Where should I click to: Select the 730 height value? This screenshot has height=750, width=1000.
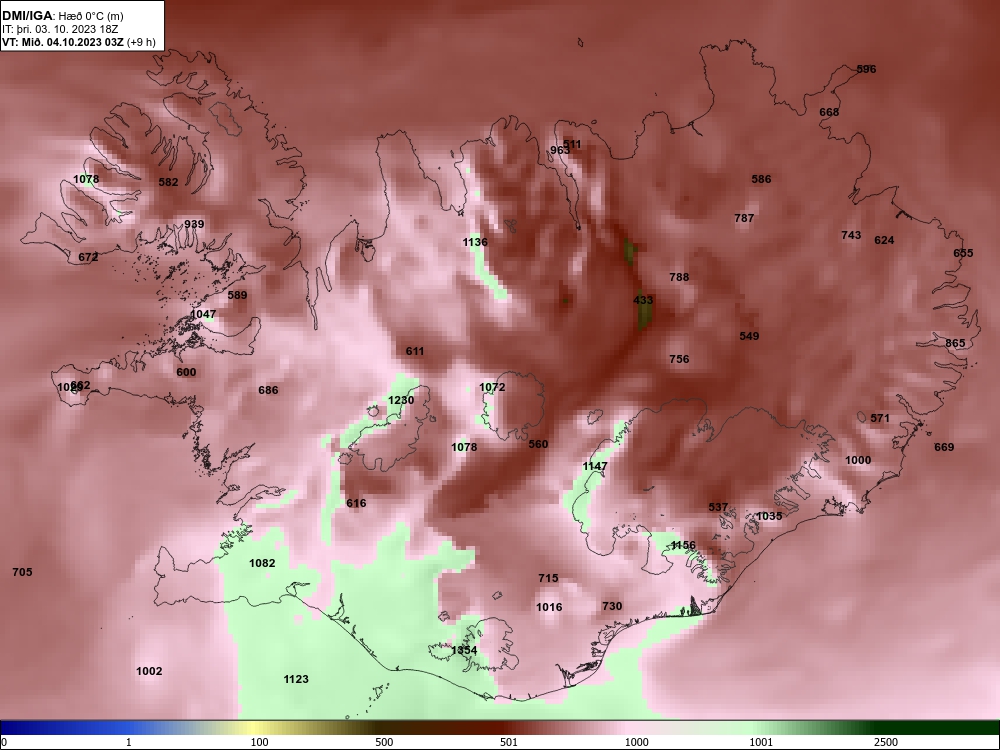click(x=612, y=607)
